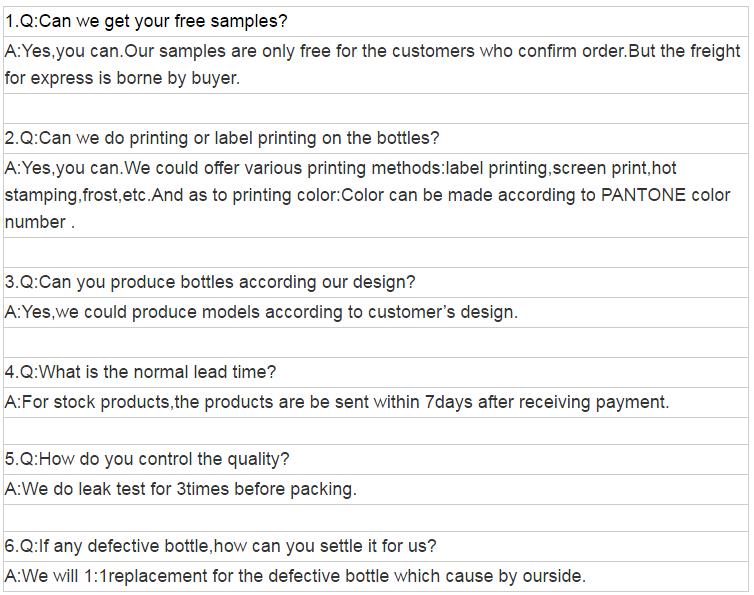754x595 pixels.
Task: Click the word PANTONE in the printing answer
Action: [x=643, y=195]
